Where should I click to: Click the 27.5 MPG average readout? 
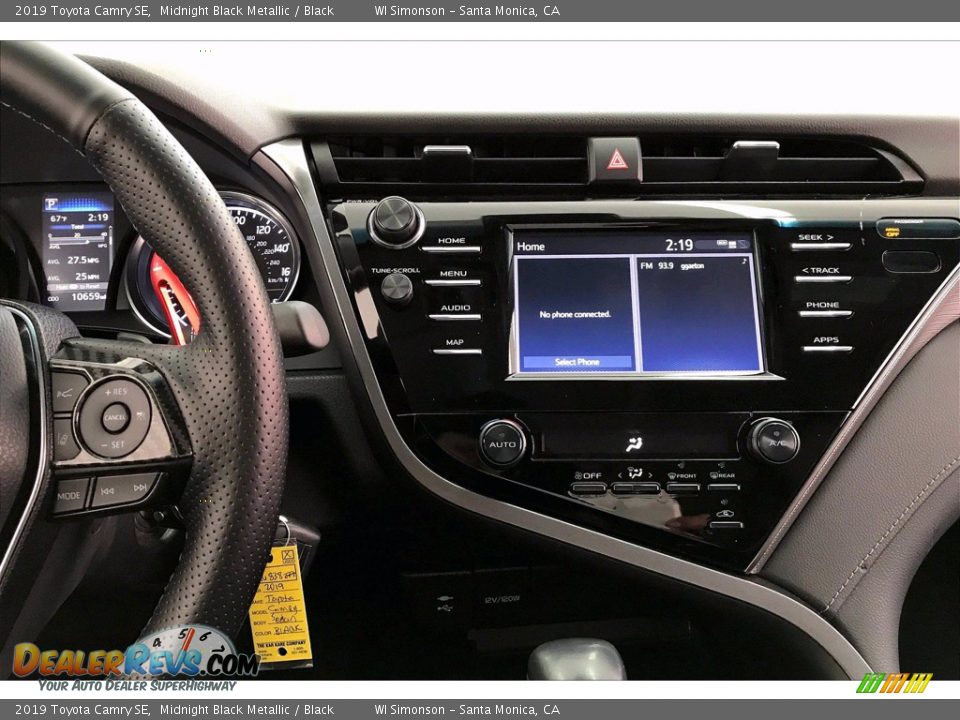[83, 260]
